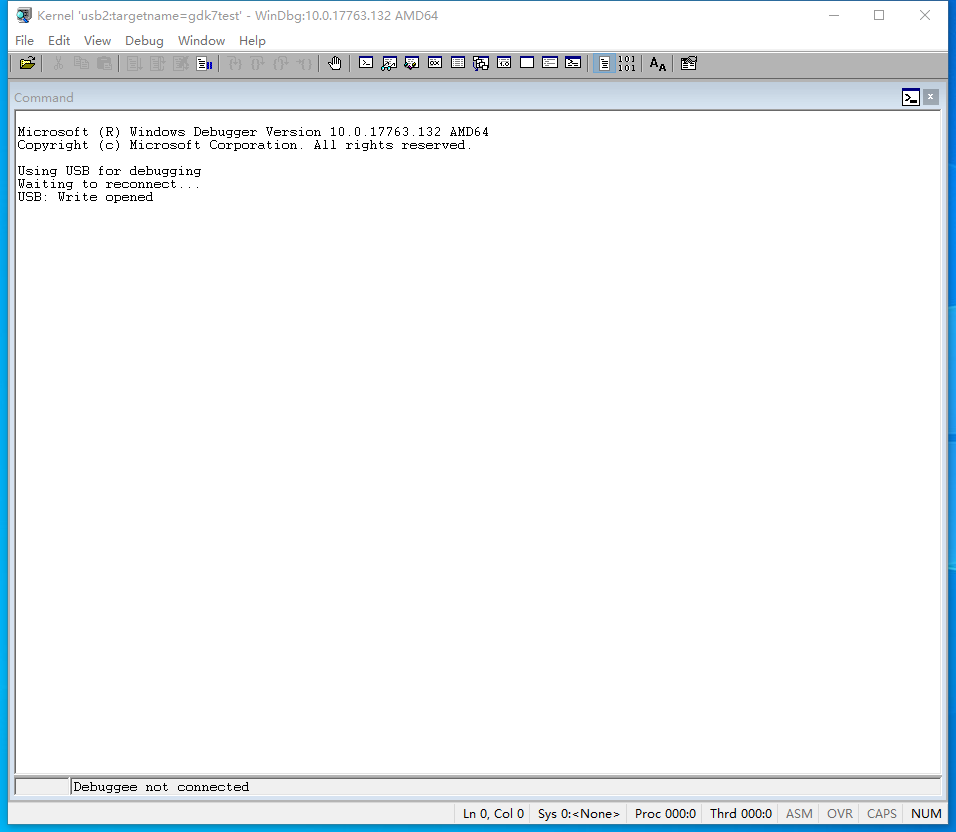956x832 pixels.
Task: Open the View menu
Action: tap(98, 41)
